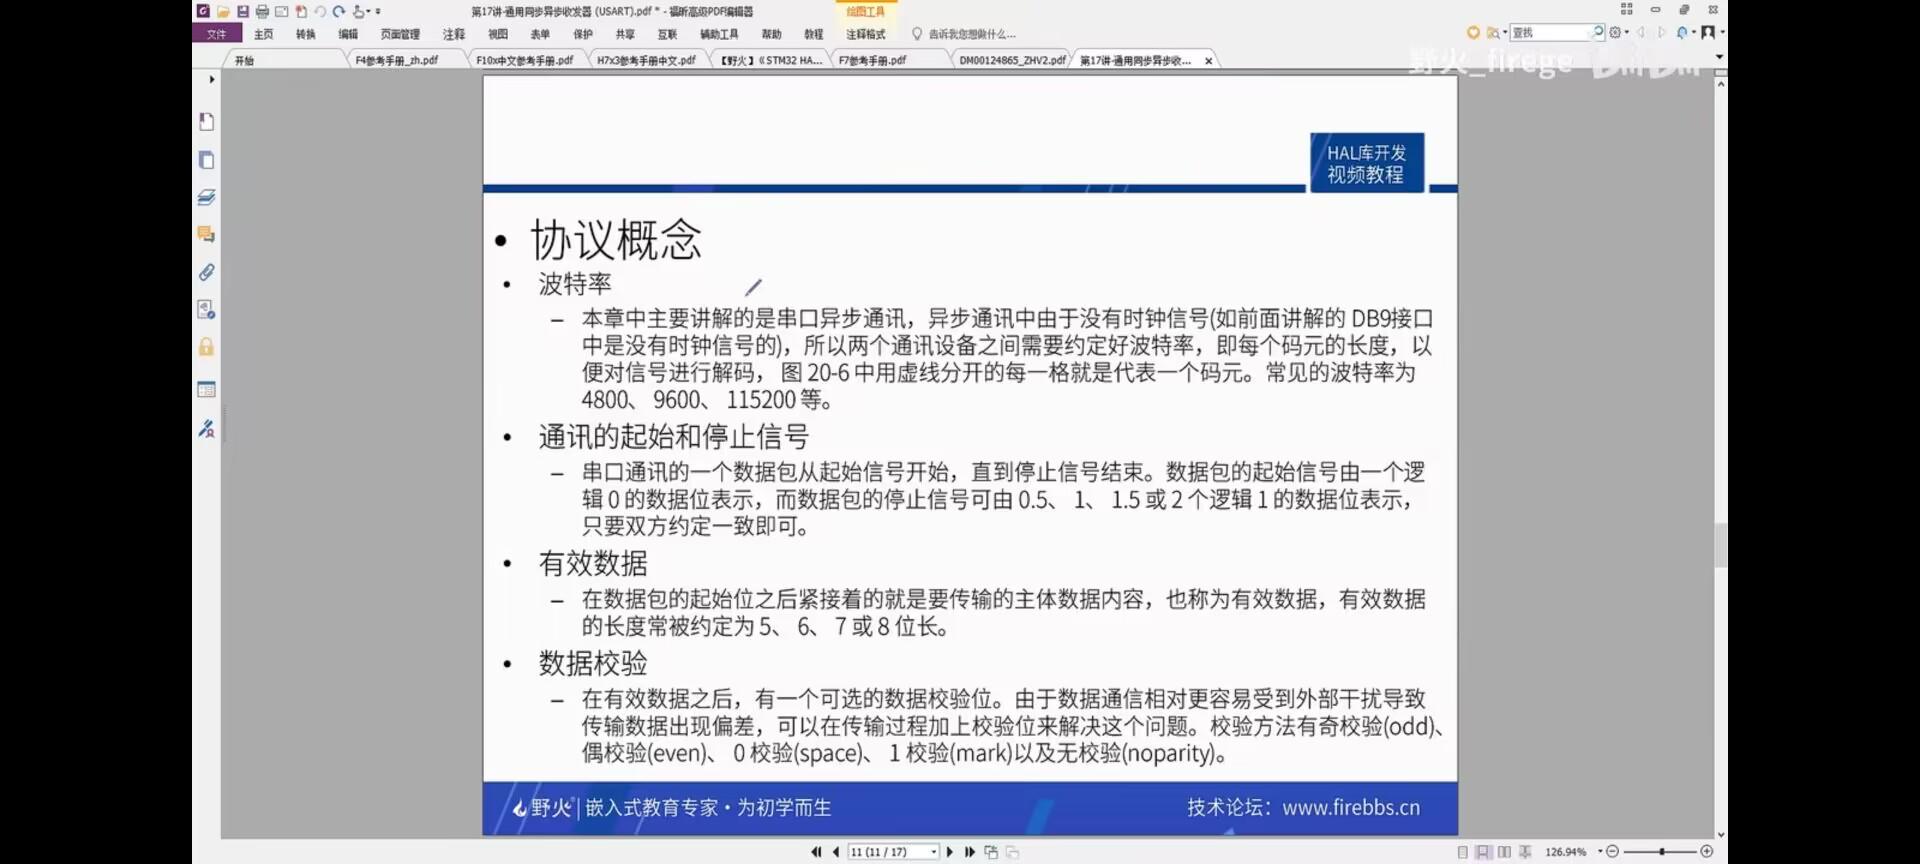This screenshot has height=864, width=1920.
Task: Open the Pages thumbnail panel icon
Action: [x=206, y=160]
